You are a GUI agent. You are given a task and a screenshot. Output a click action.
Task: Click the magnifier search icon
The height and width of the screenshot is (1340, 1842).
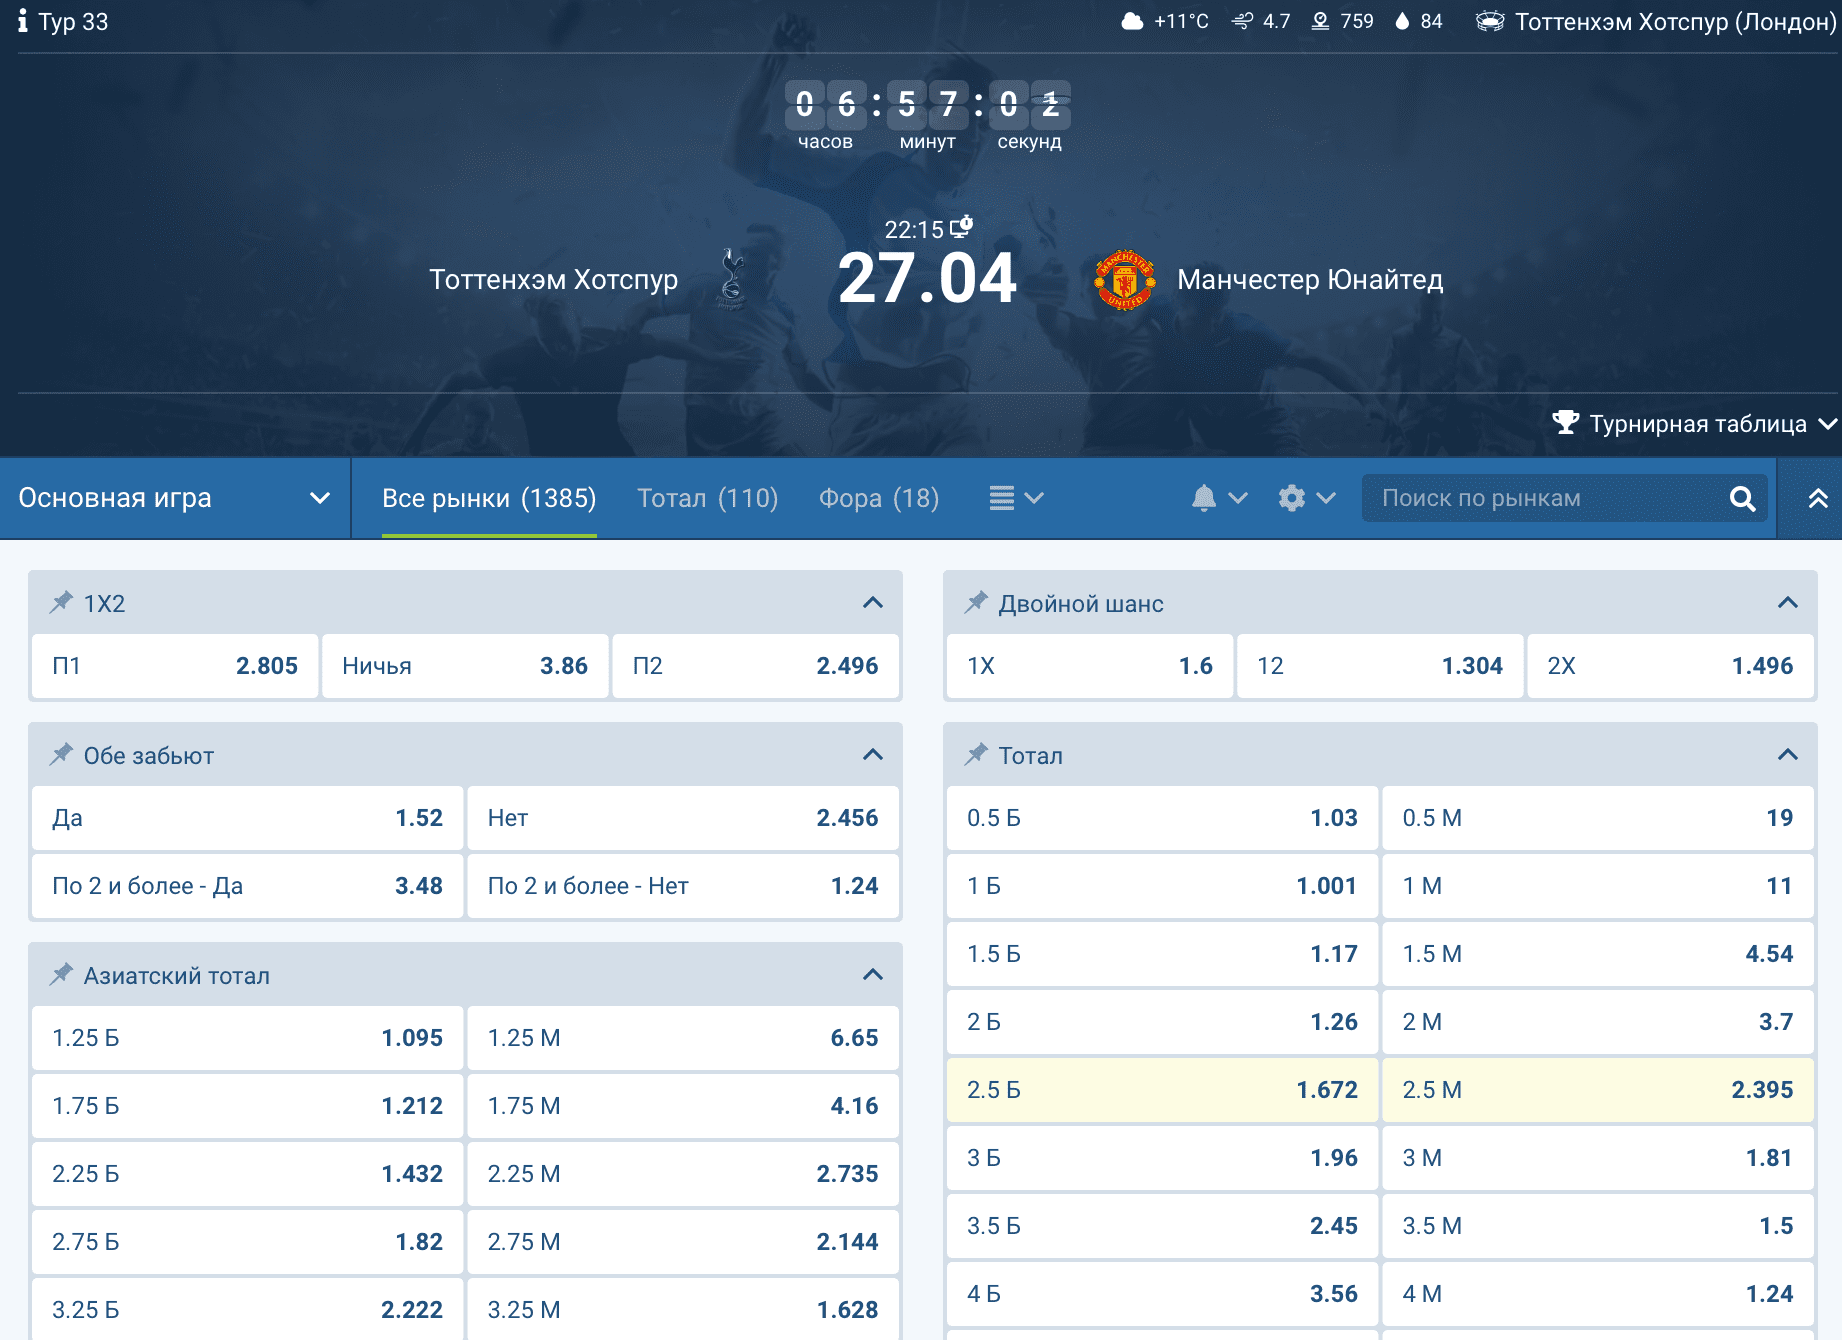1742,498
